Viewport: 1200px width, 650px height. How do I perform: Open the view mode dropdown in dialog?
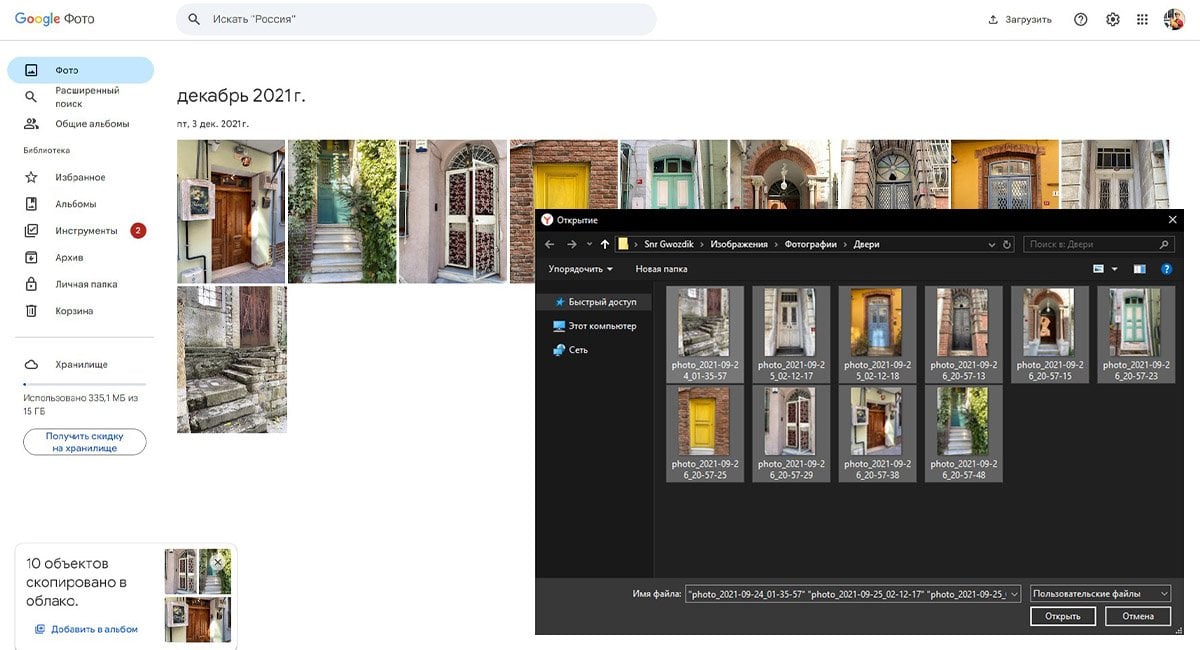tap(1114, 269)
